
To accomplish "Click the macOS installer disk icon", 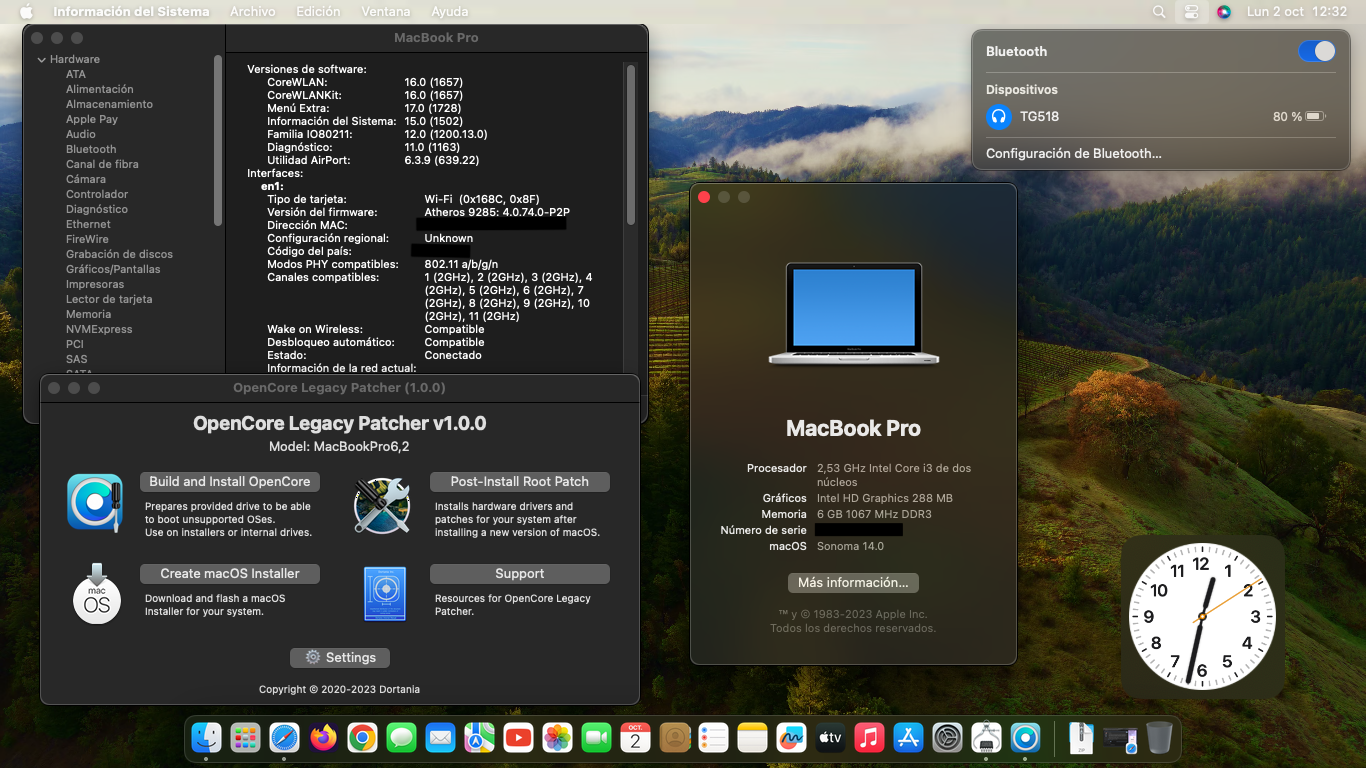I will [x=97, y=594].
